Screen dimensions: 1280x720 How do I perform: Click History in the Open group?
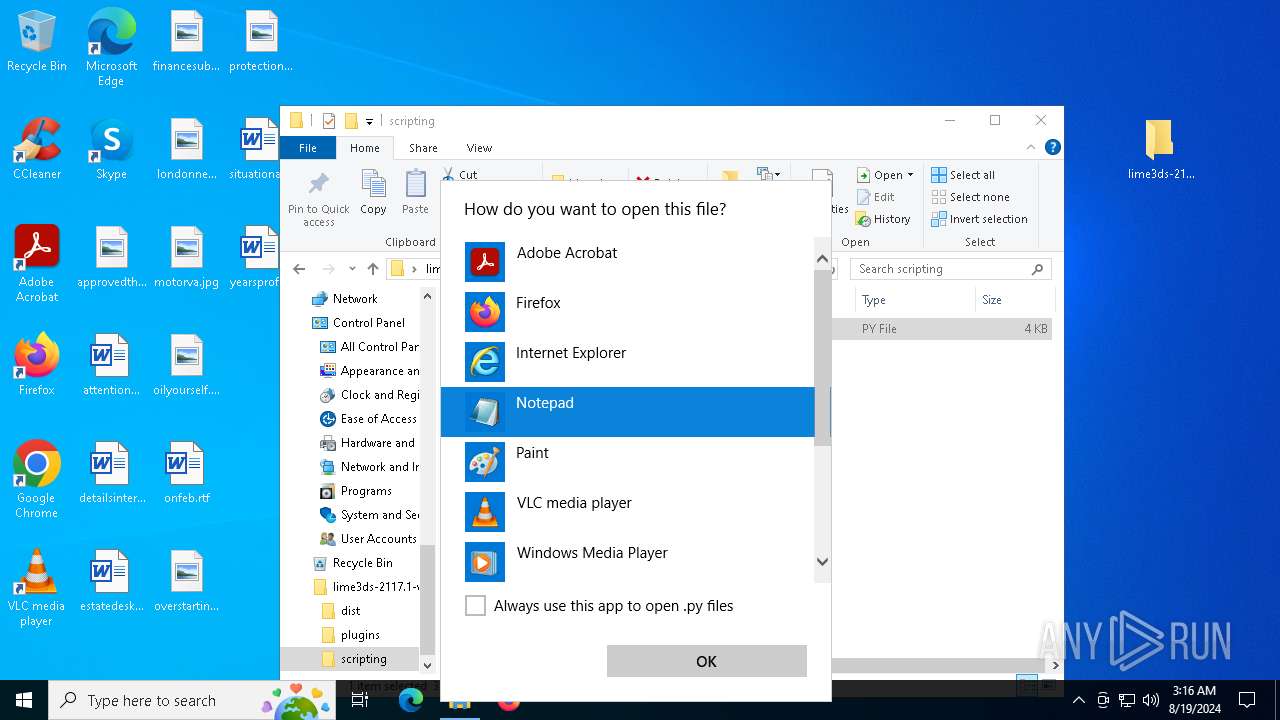click(883, 219)
